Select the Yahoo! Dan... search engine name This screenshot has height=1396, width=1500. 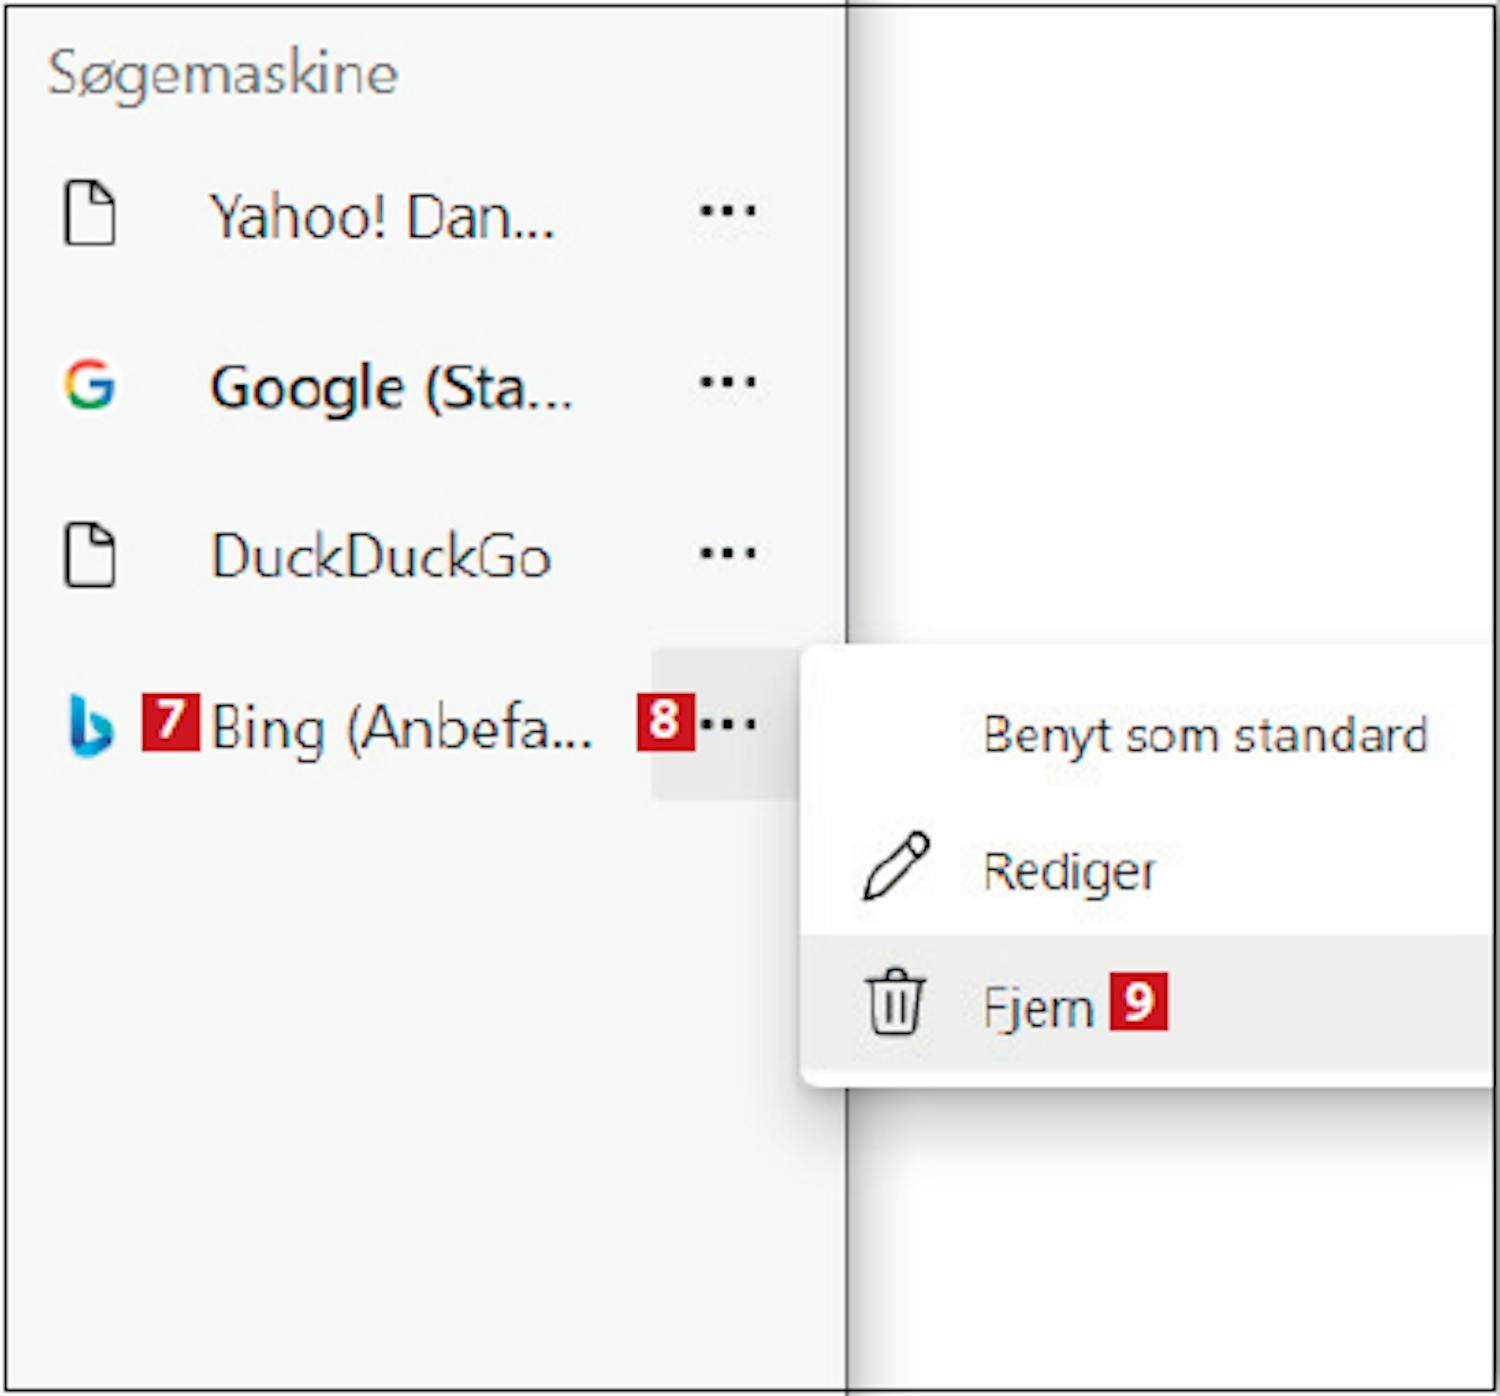tap(382, 217)
